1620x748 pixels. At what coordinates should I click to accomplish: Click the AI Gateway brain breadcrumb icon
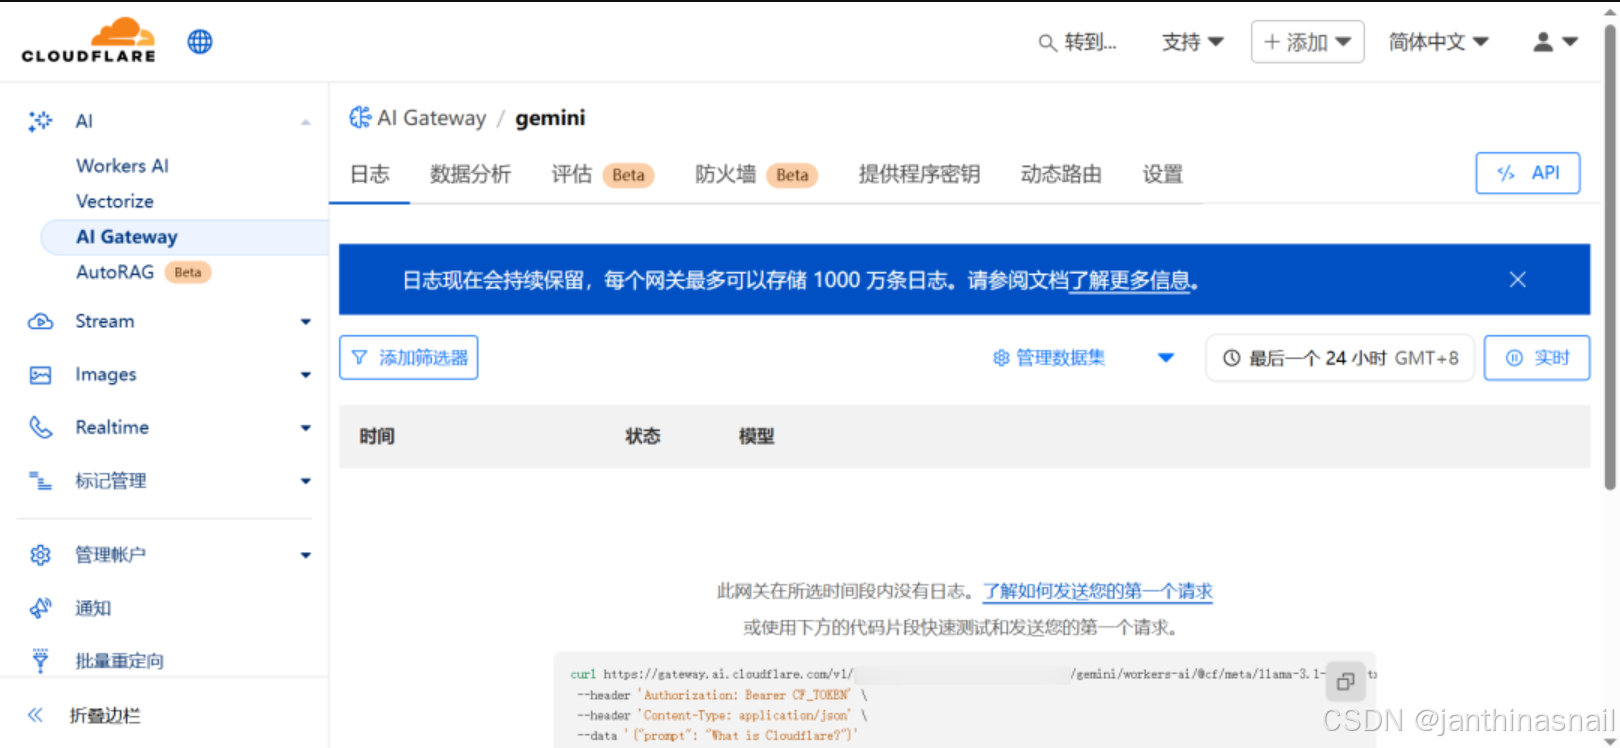[360, 118]
